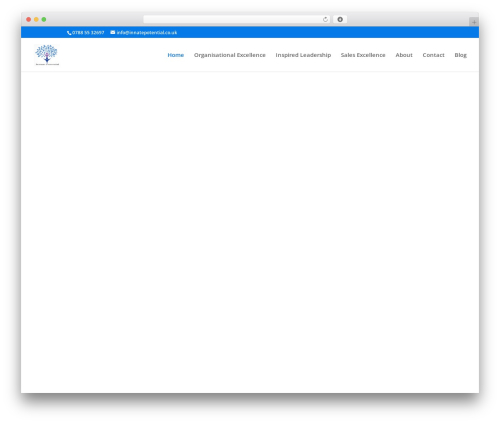
Task: Select Sales Excellence in navigation
Action: [x=363, y=55]
